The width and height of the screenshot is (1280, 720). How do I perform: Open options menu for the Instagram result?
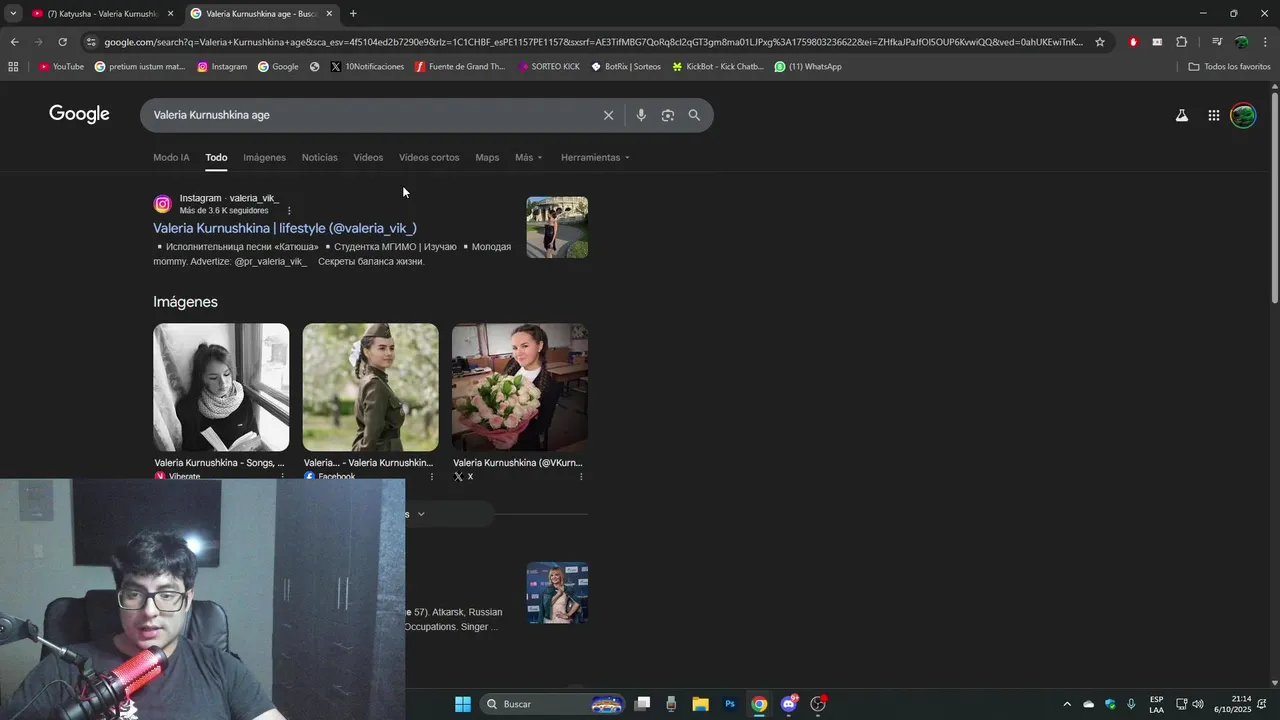tap(289, 211)
